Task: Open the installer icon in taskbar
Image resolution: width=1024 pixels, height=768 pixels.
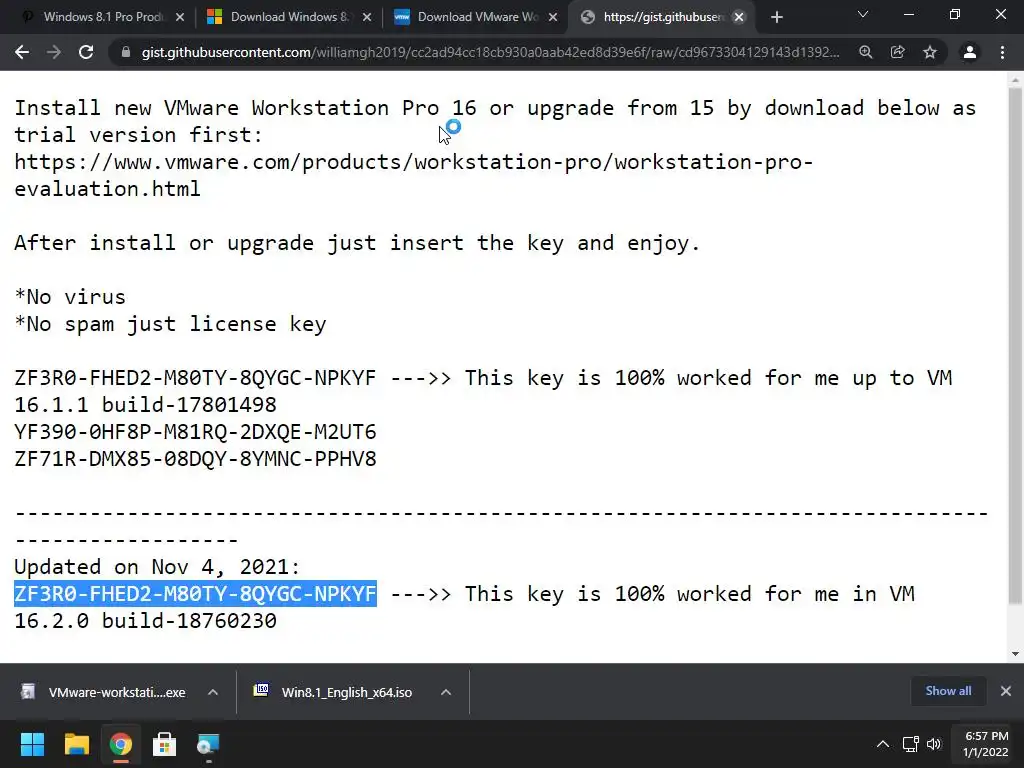Action: pos(209,744)
